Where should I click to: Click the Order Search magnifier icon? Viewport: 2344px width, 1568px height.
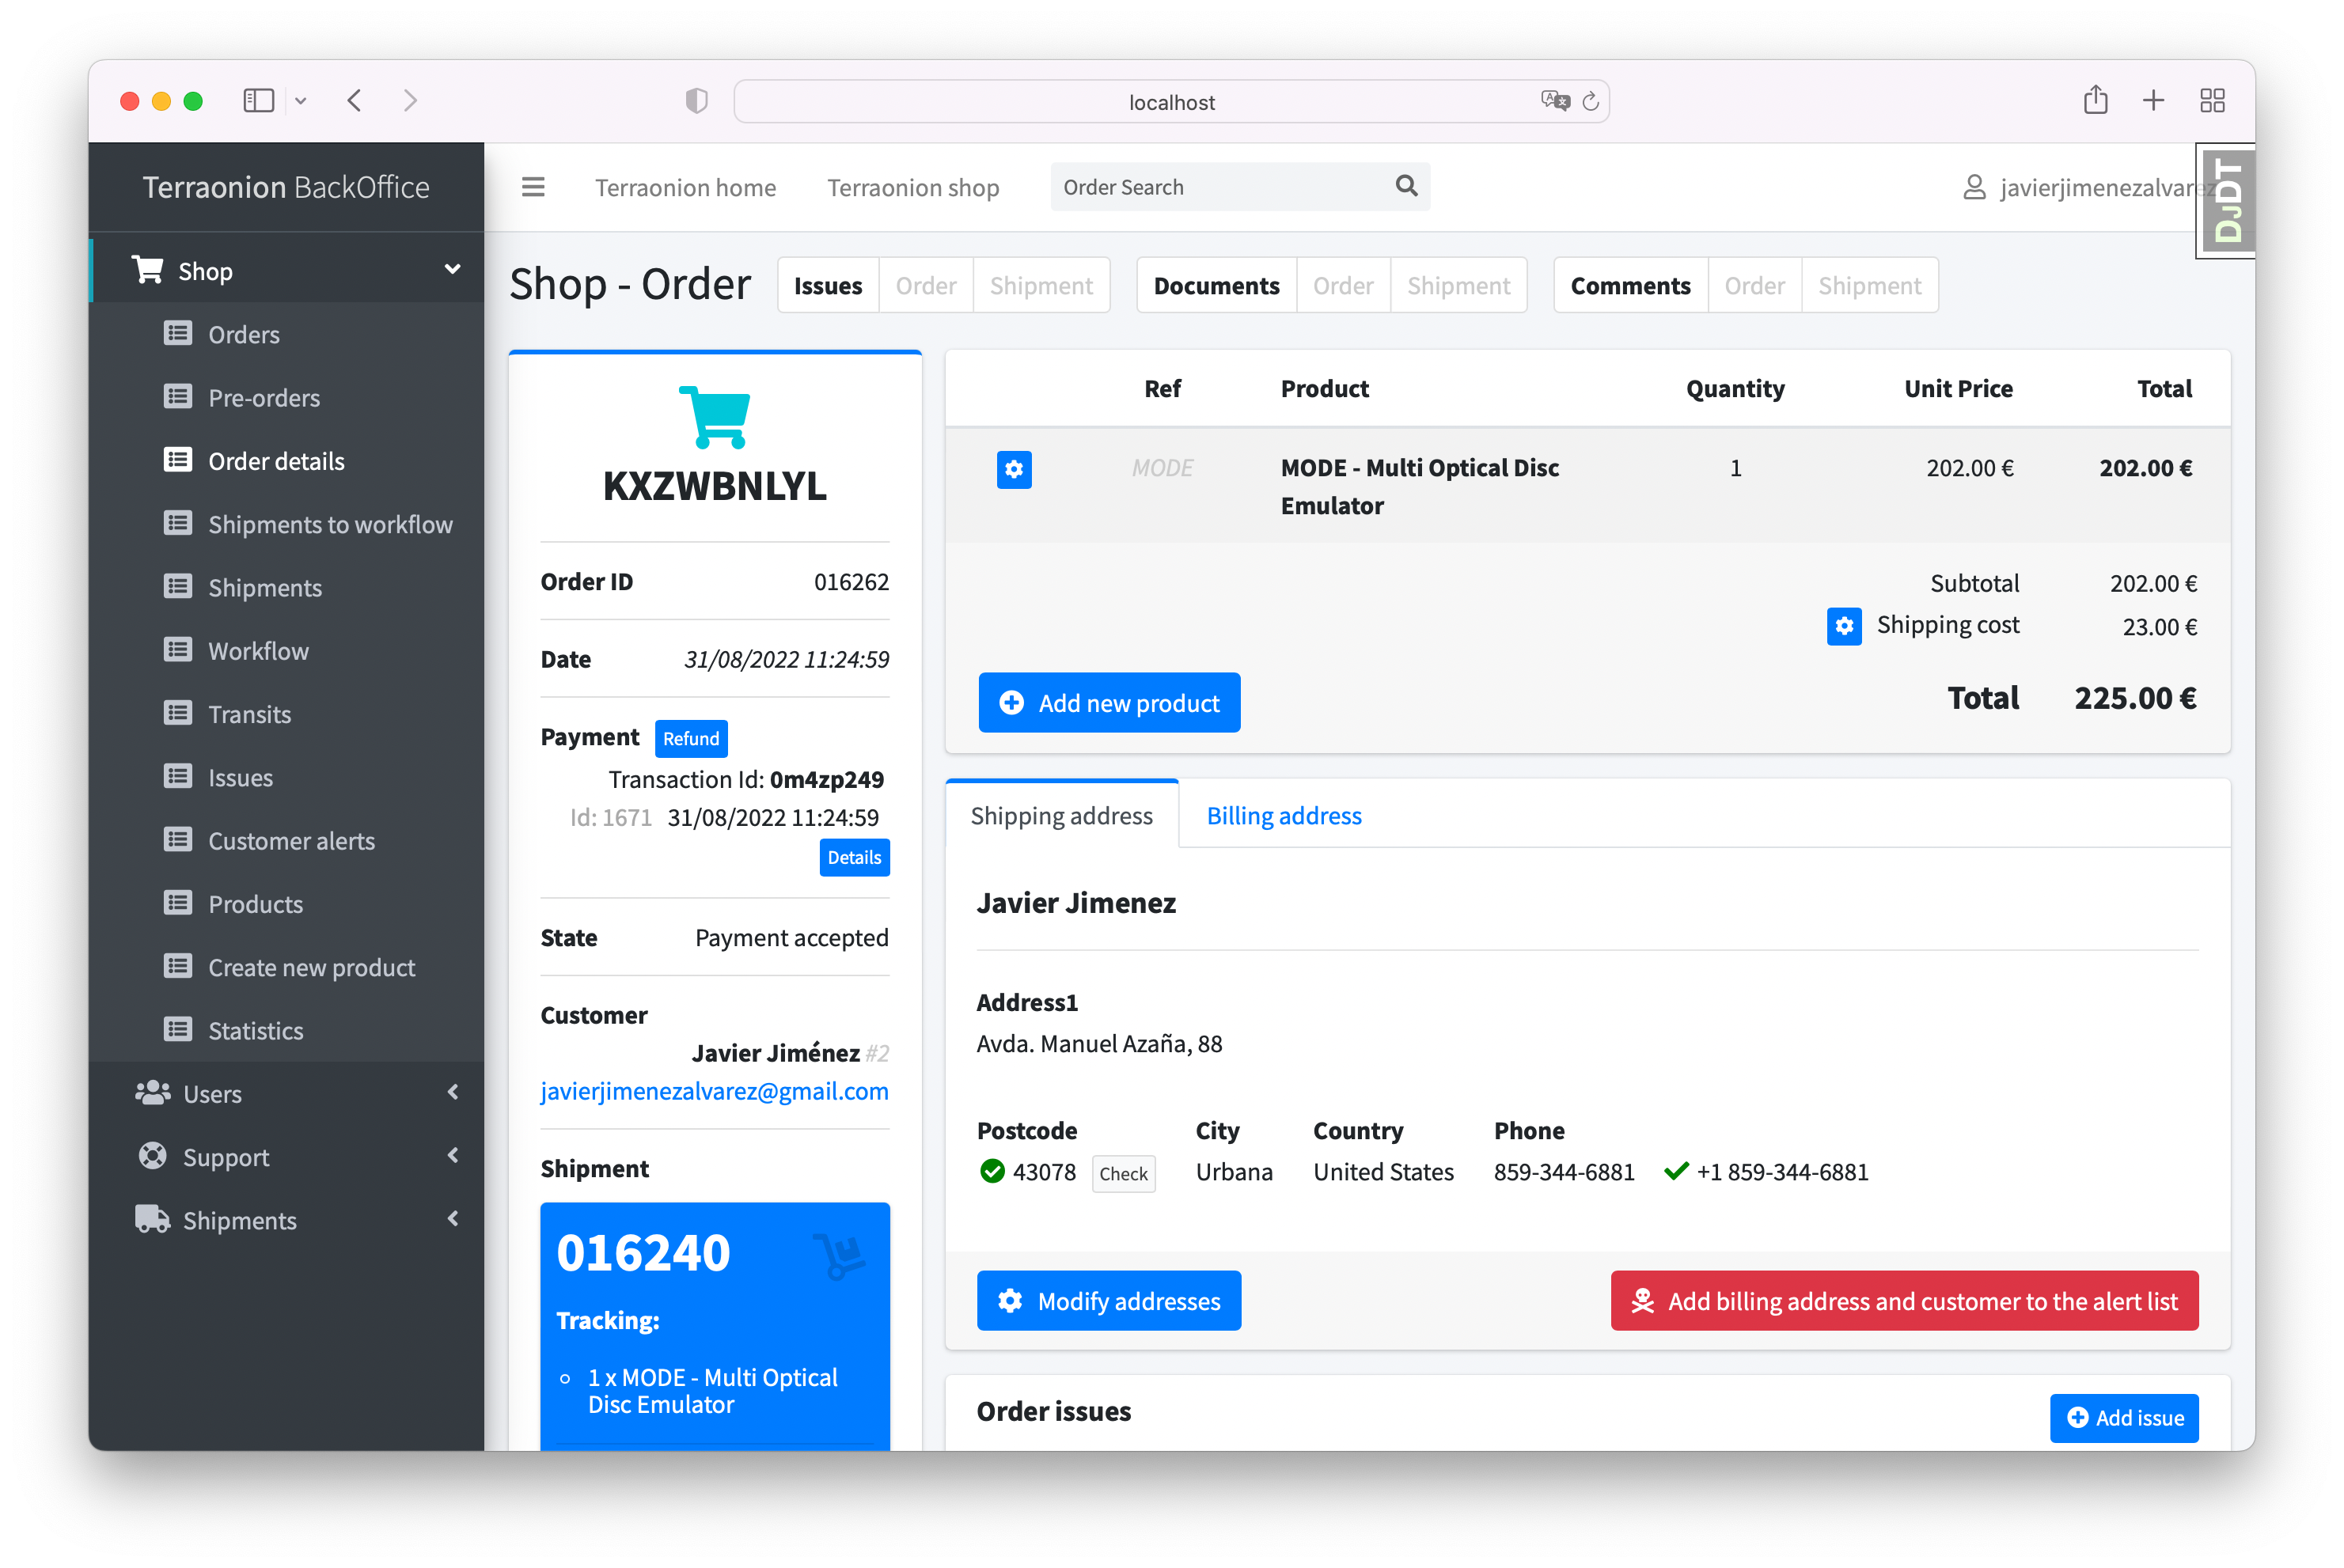[1406, 186]
